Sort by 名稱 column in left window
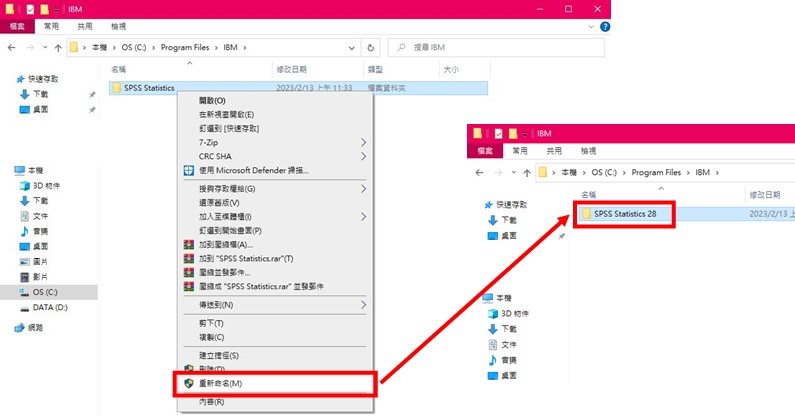795x417 pixels. point(119,70)
